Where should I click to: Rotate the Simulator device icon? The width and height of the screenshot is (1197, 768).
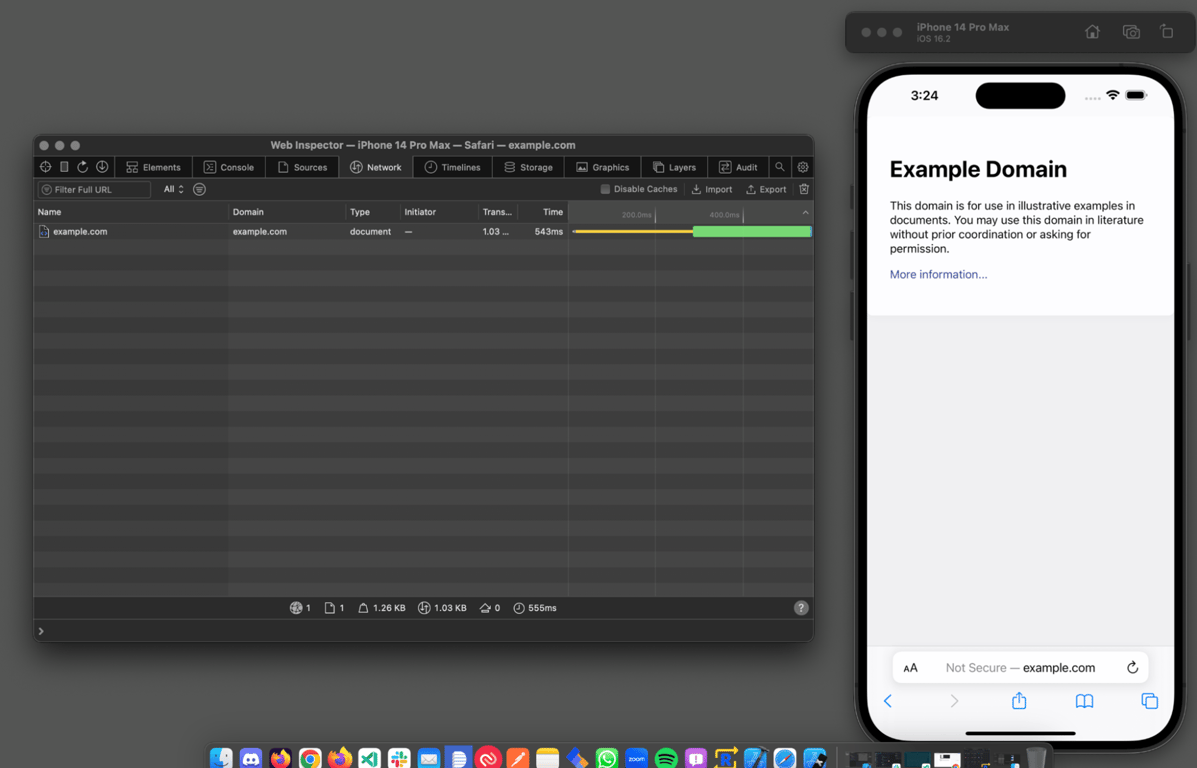[1166, 32]
